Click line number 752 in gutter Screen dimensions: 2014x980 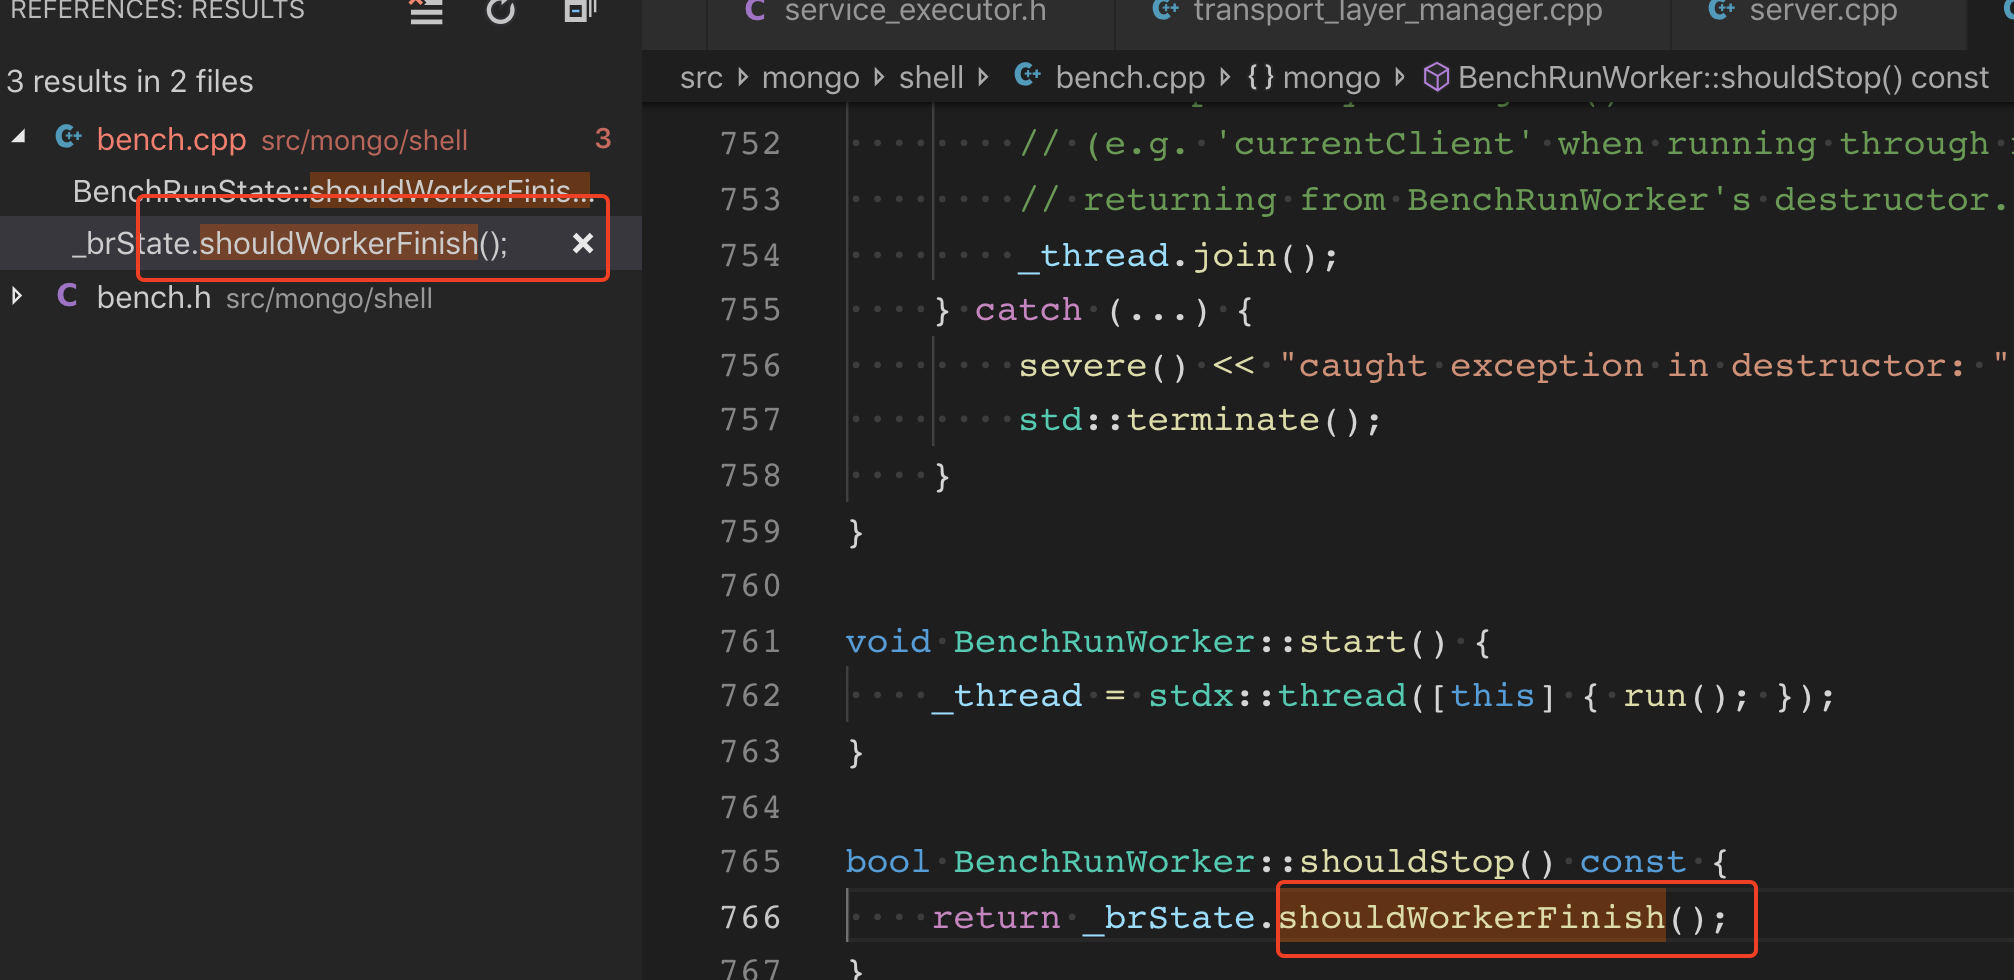(x=750, y=144)
